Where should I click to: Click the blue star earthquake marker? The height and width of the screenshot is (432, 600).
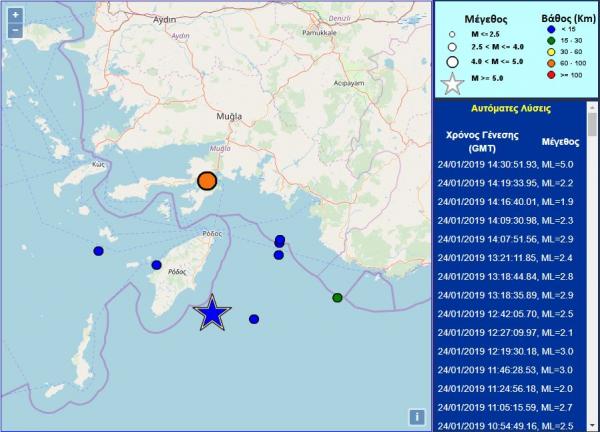click(212, 313)
